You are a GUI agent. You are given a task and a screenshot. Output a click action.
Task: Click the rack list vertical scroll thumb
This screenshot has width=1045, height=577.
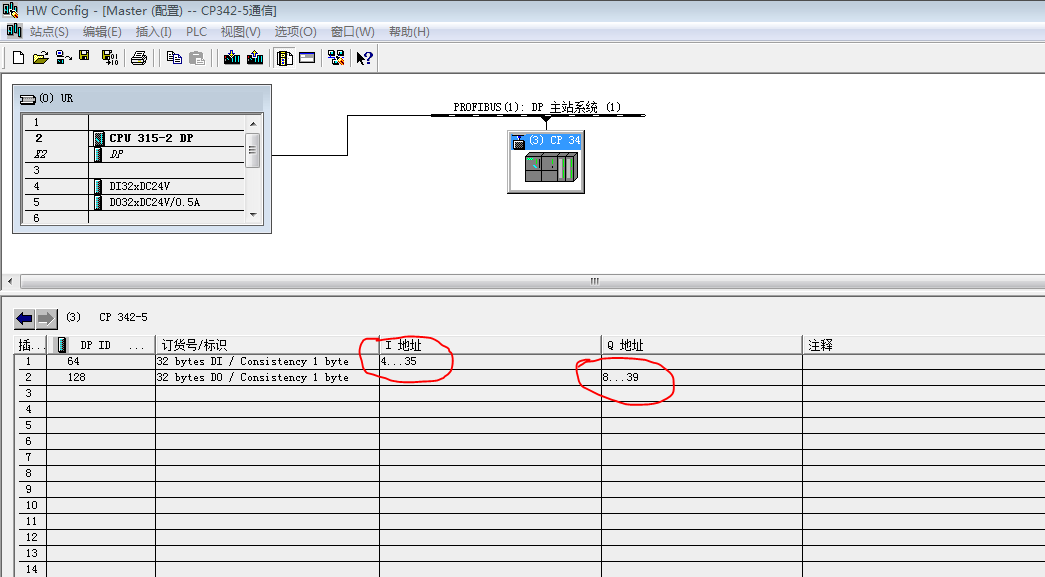pos(253,150)
